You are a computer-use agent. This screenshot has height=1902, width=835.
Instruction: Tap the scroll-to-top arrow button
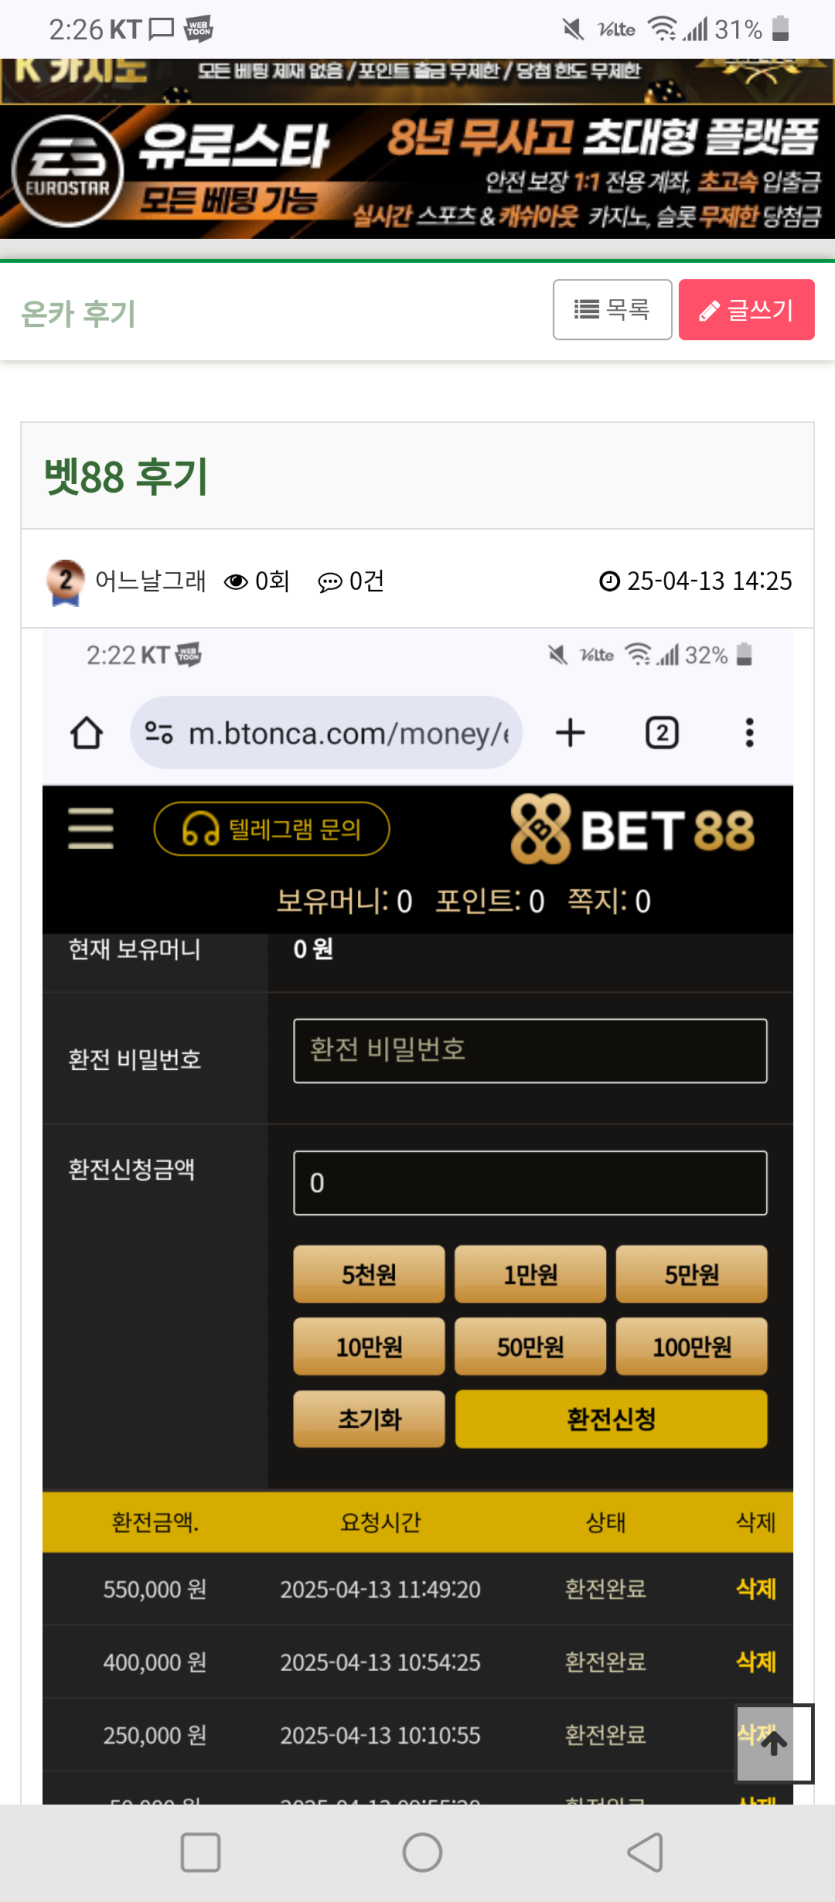(x=774, y=1743)
